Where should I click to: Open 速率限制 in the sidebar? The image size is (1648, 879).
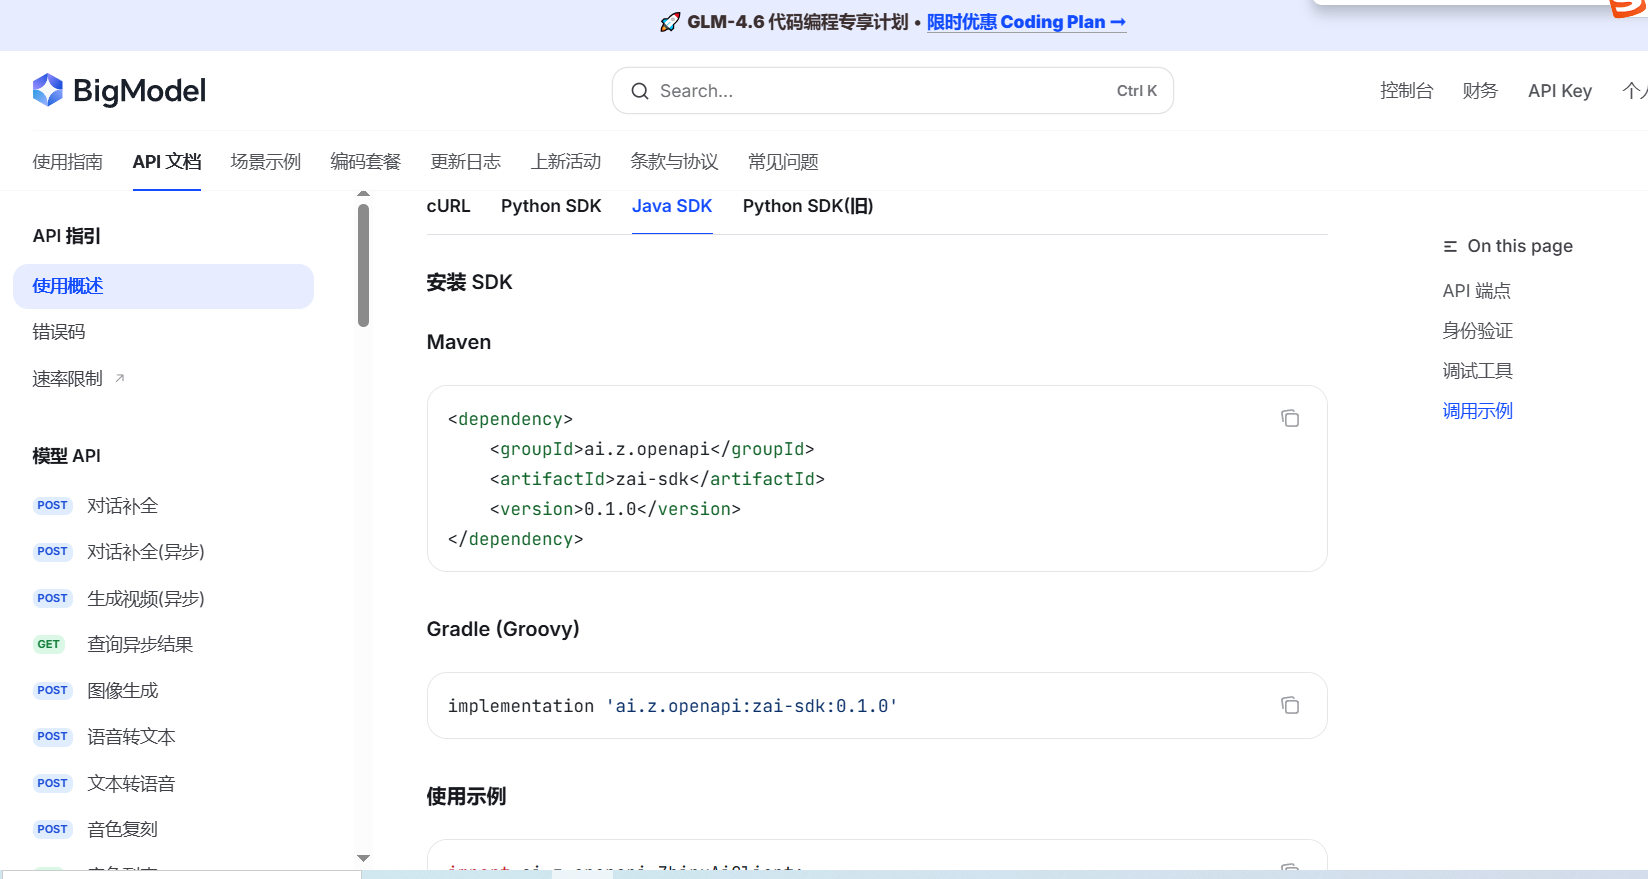[67, 379]
